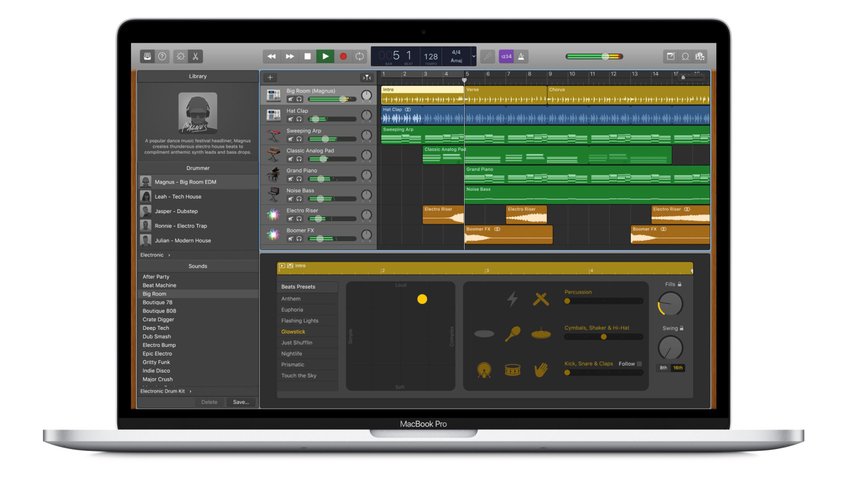Select the Verse drummer region
This screenshot has width=850, height=478.
(505, 95)
